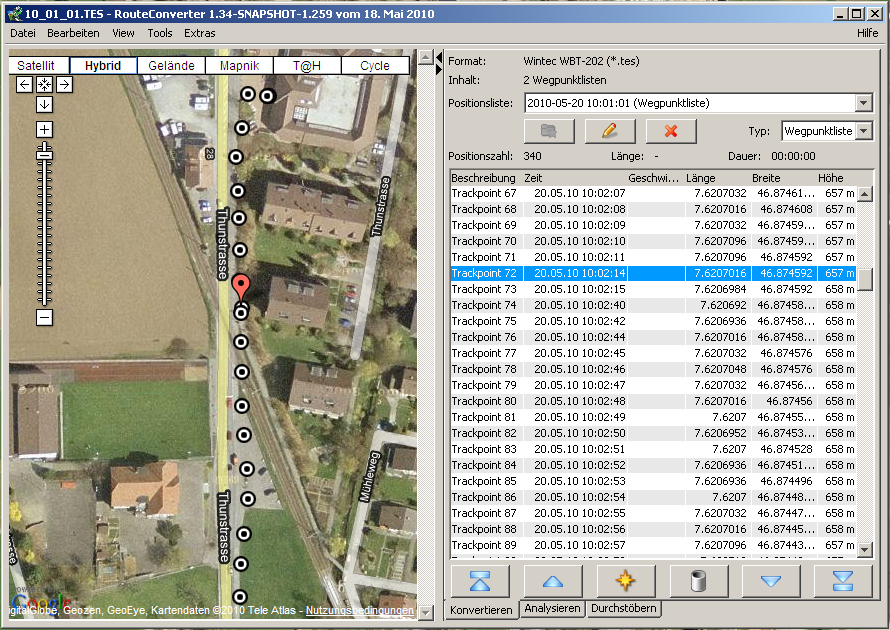Screen dimensions: 890x630
Task: Click the Nutzungsbedingungen link on map
Action: [359, 610]
